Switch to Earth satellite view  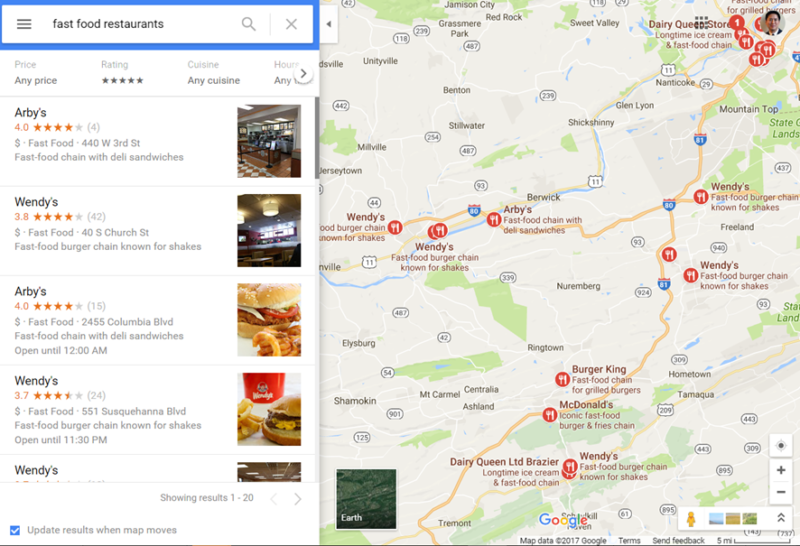pos(366,499)
